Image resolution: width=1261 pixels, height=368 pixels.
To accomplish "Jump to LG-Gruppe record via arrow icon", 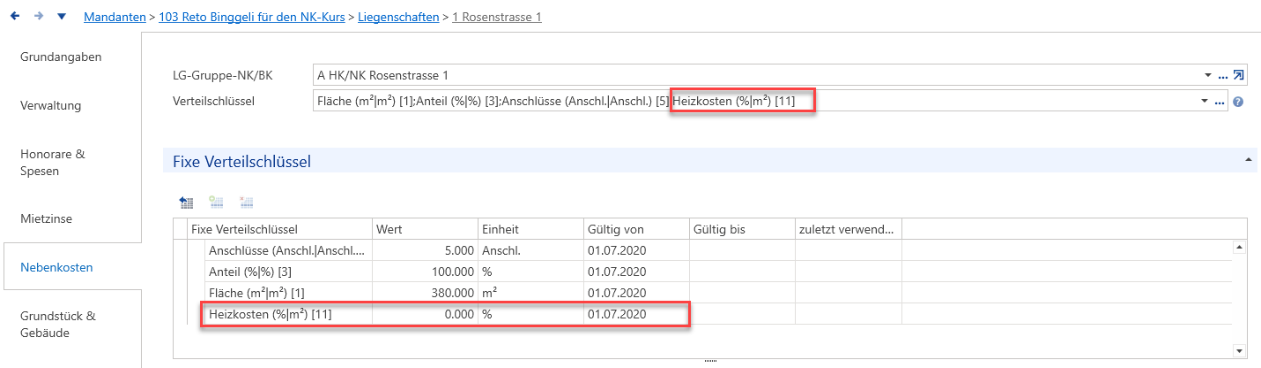I will pos(1238,75).
